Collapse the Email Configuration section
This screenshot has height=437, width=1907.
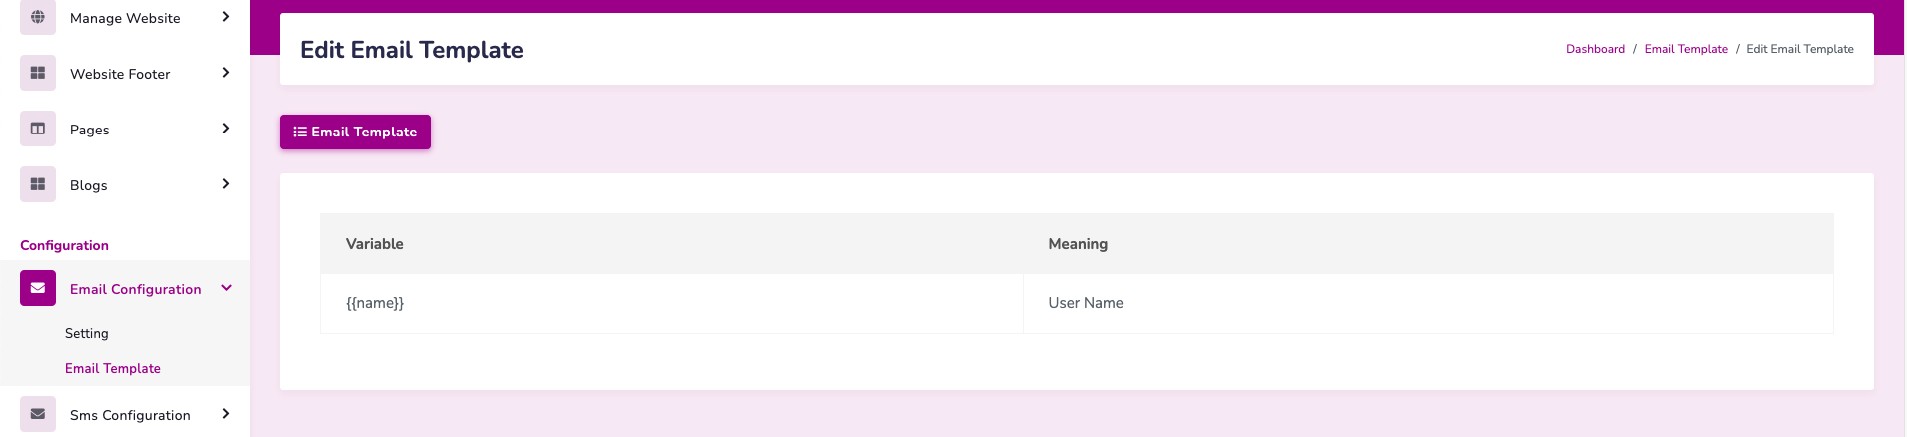[226, 288]
